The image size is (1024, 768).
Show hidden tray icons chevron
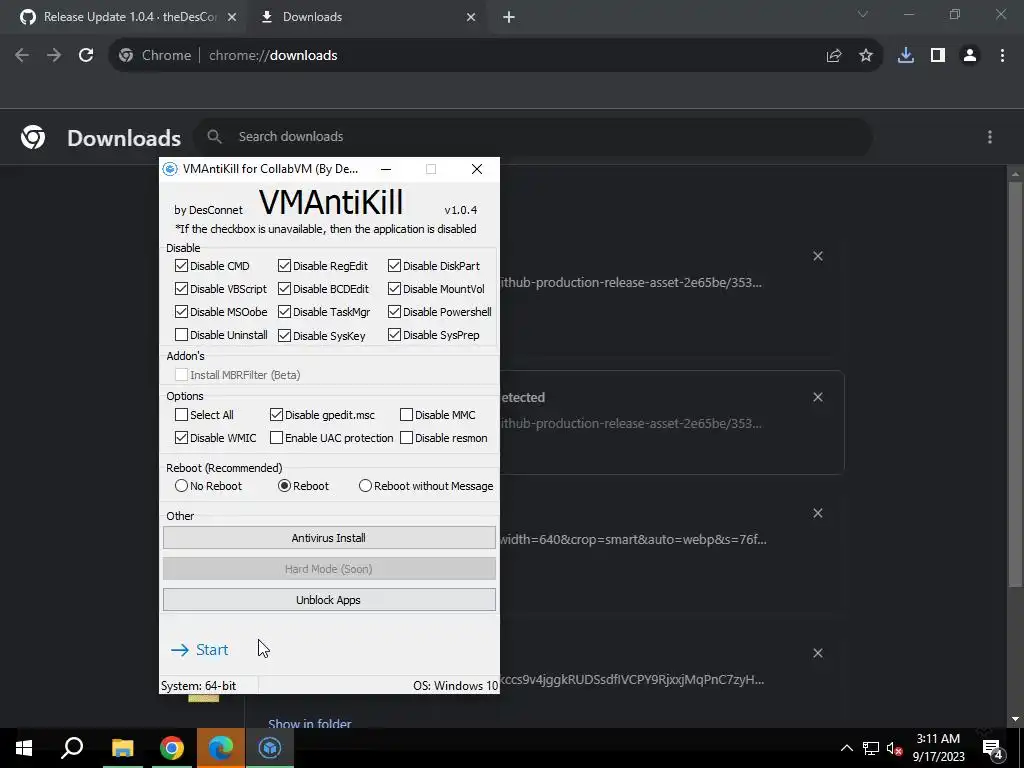coord(846,748)
